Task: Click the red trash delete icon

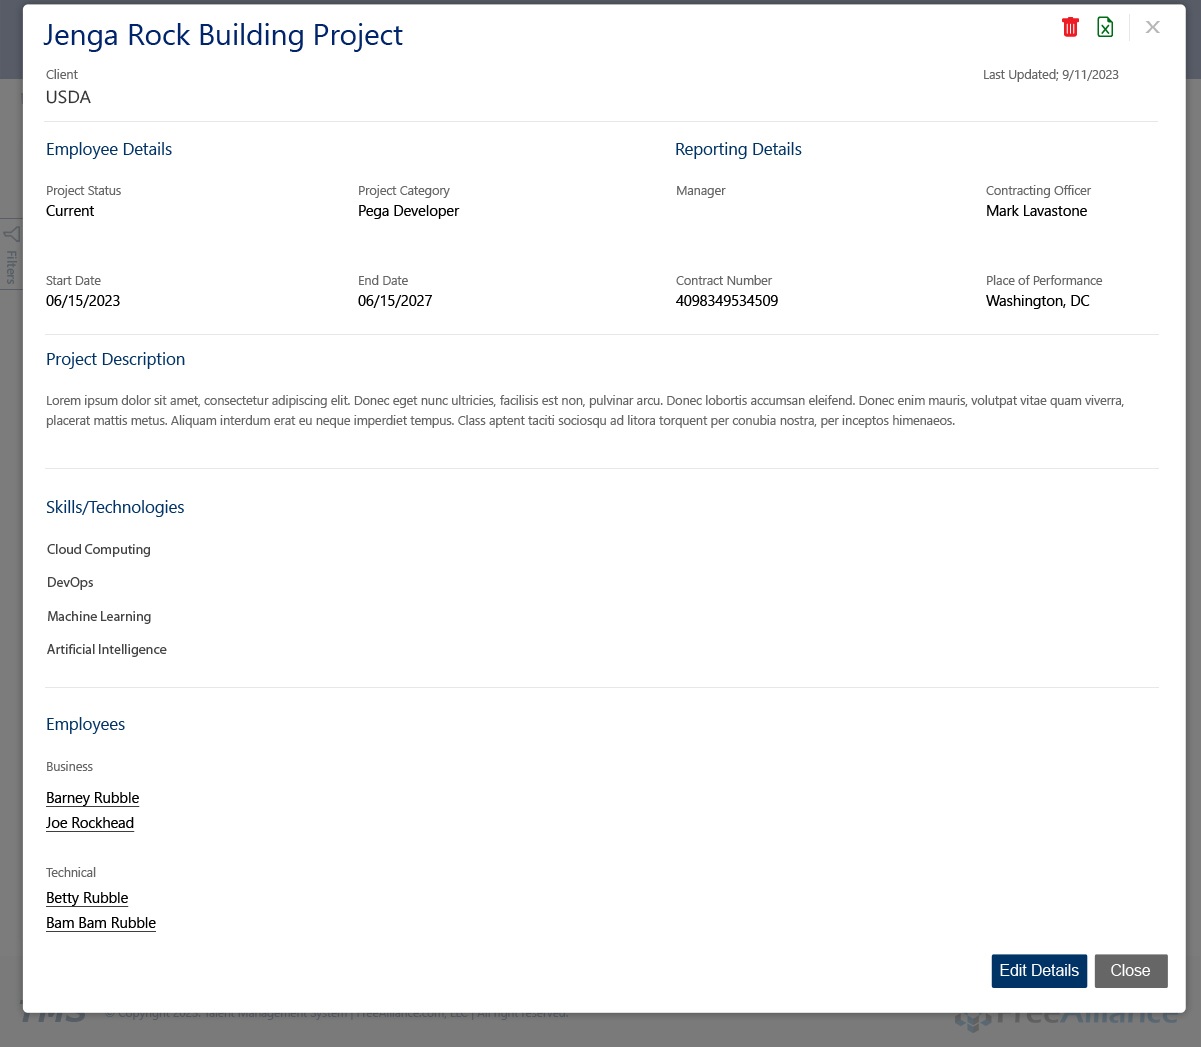Action: [1070, 27]
